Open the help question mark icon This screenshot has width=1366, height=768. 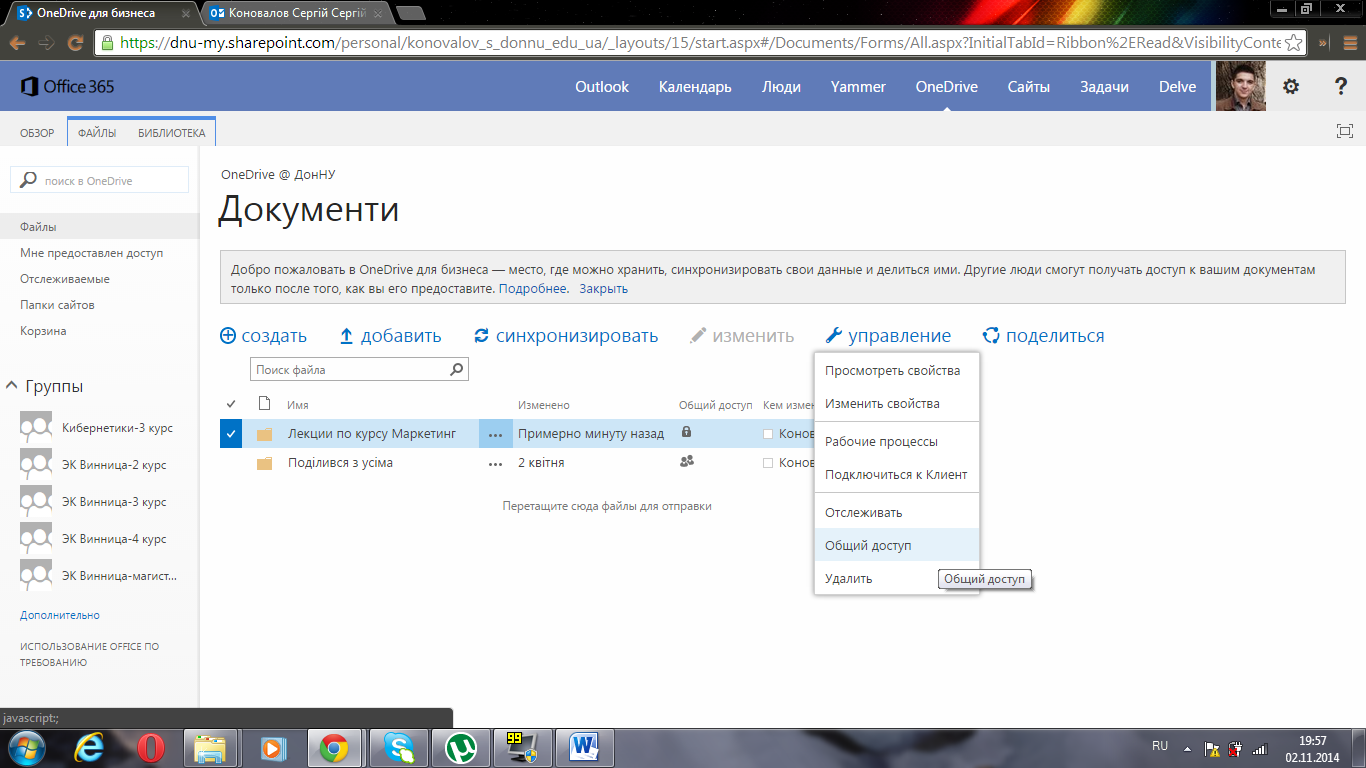[1341, 87]
